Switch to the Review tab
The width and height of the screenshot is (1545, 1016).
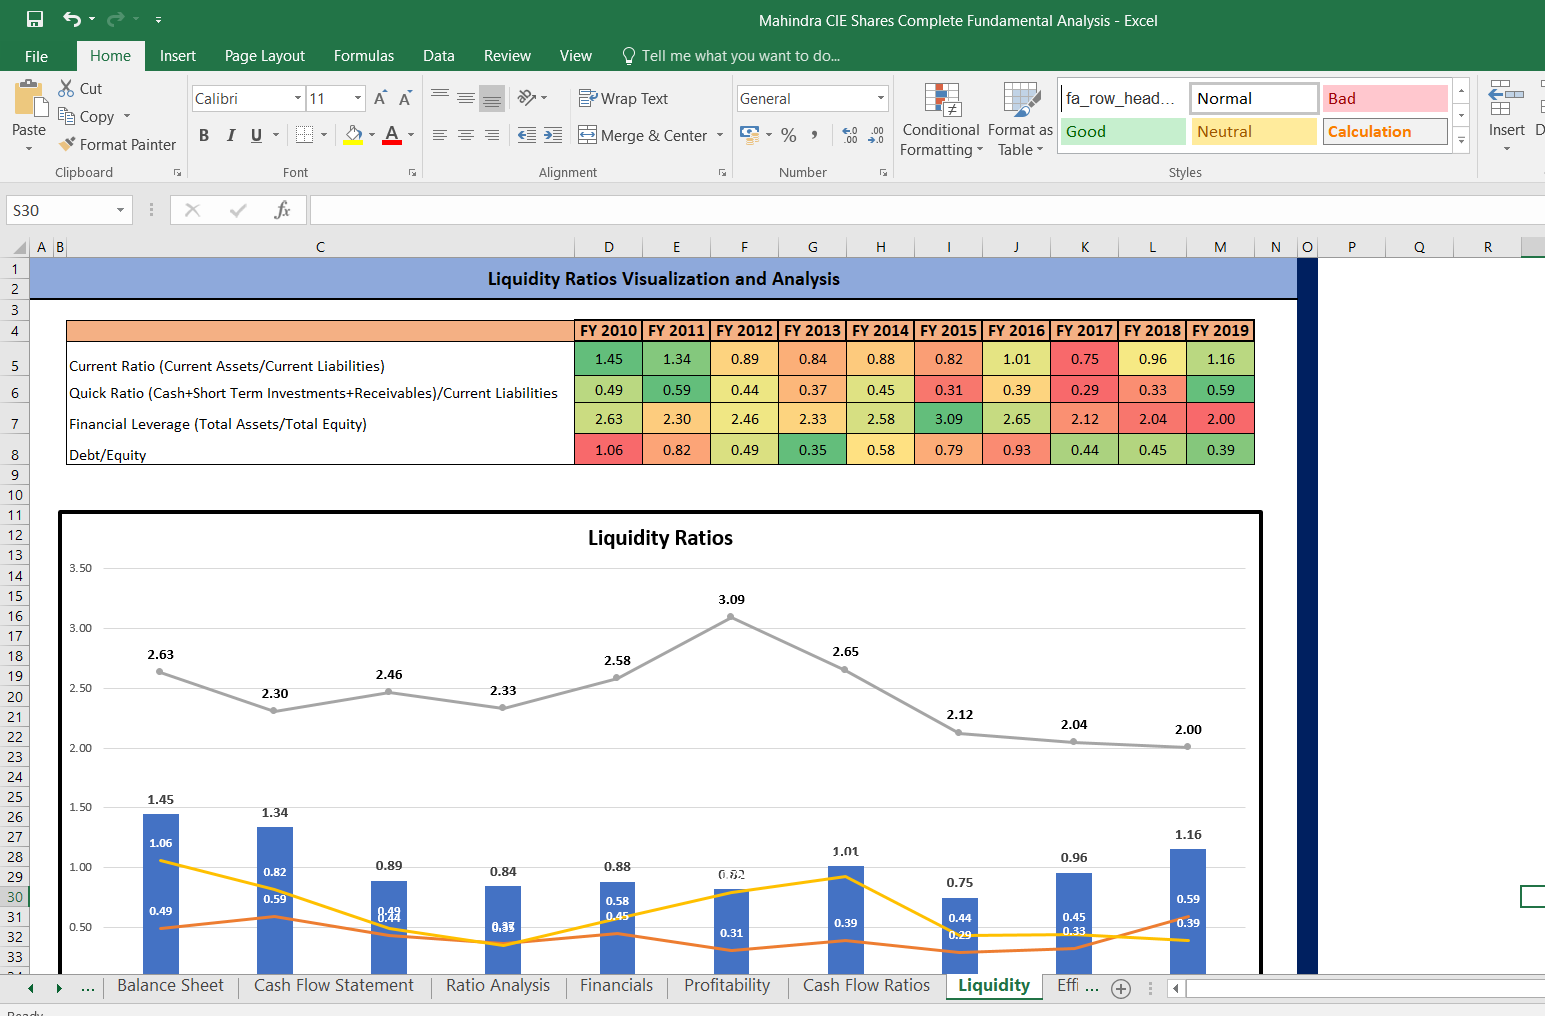point(507,56)
